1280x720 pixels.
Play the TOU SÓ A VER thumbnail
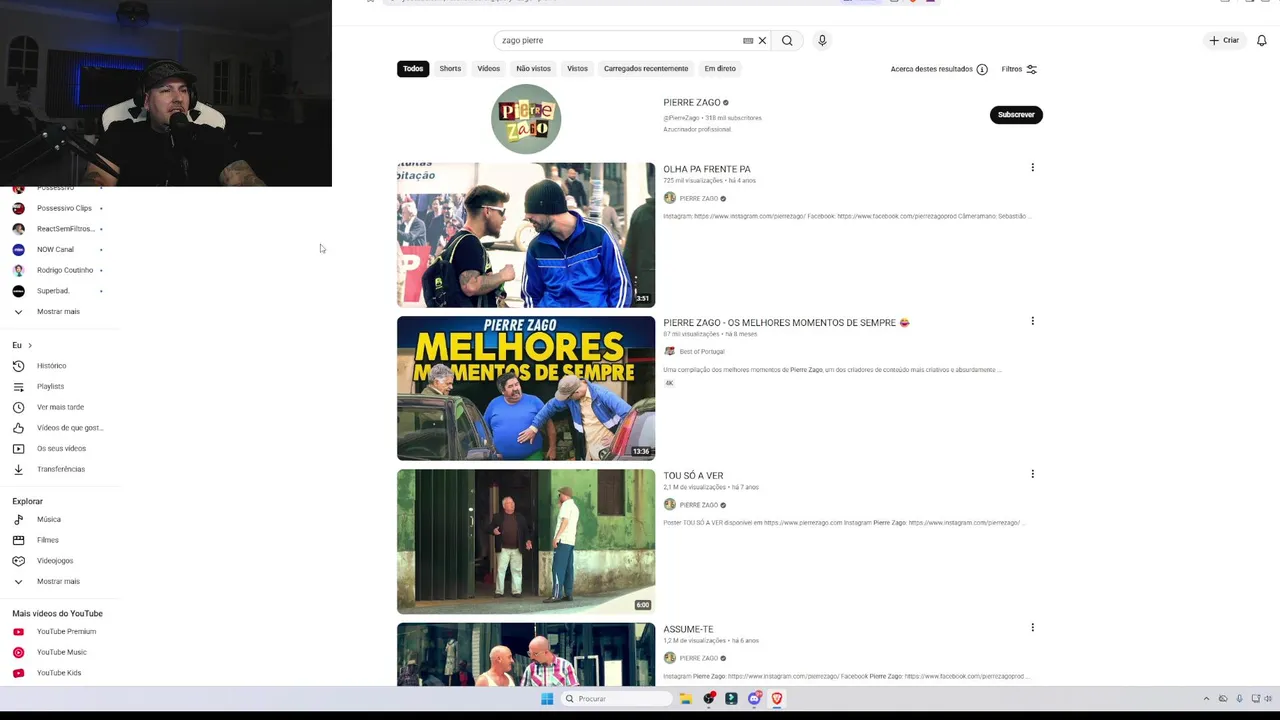[x=526, y=541]
